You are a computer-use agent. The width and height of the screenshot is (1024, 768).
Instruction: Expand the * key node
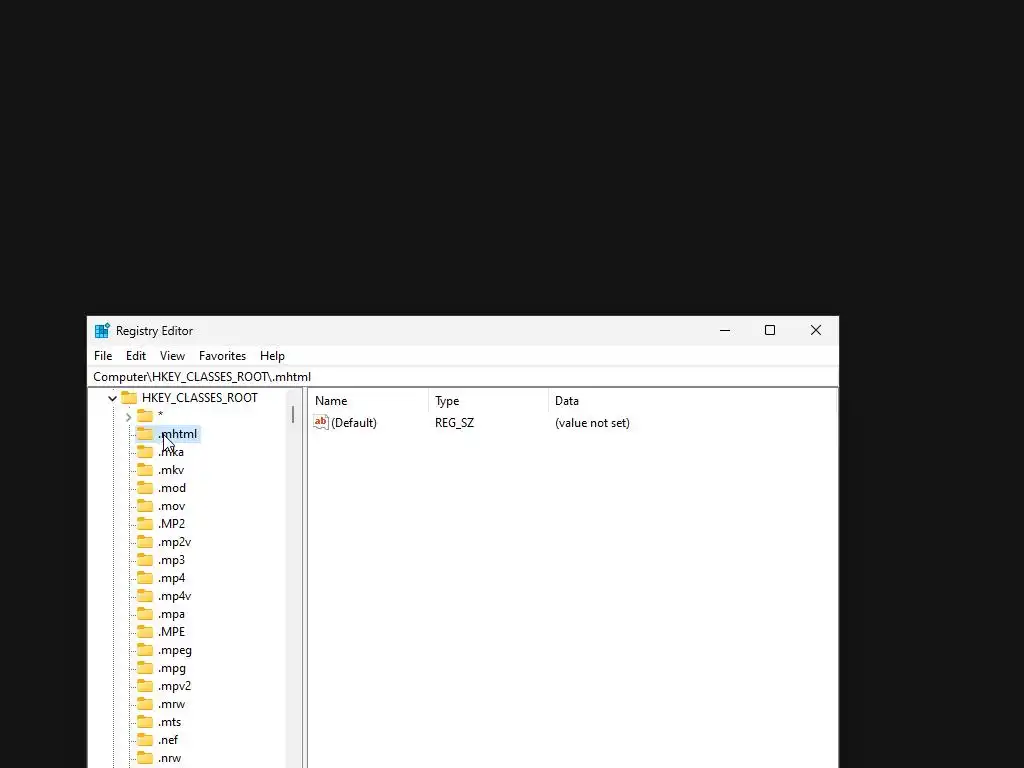click(129, 416)
